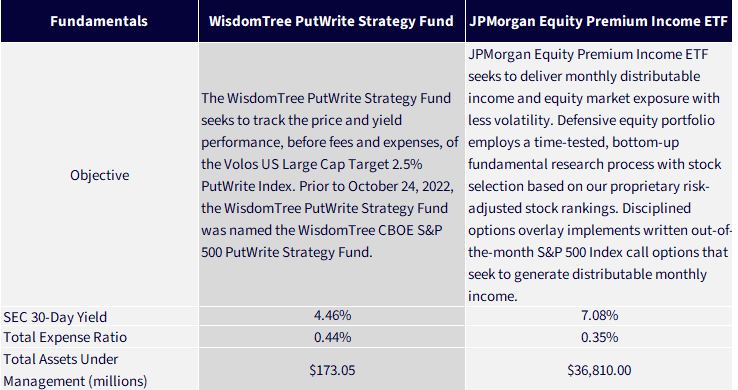Select the SEC 30-Day Yield row label
Viewport: 738px width, 390px height.
(x=55, y=317)
